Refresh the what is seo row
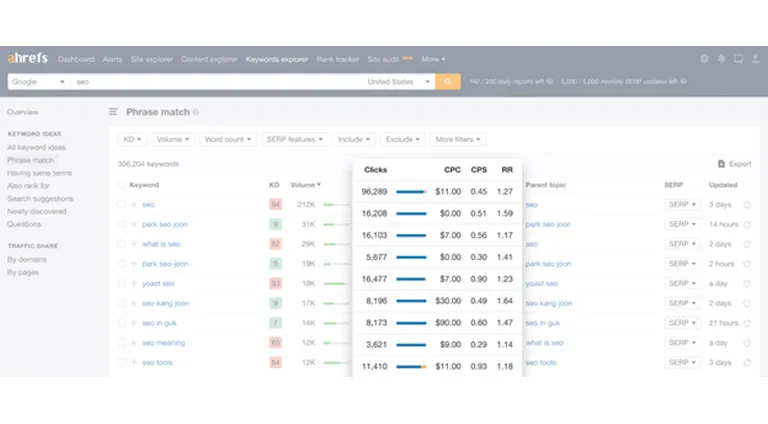The height and width of the screenshot is (424, 768). (747, 244)
